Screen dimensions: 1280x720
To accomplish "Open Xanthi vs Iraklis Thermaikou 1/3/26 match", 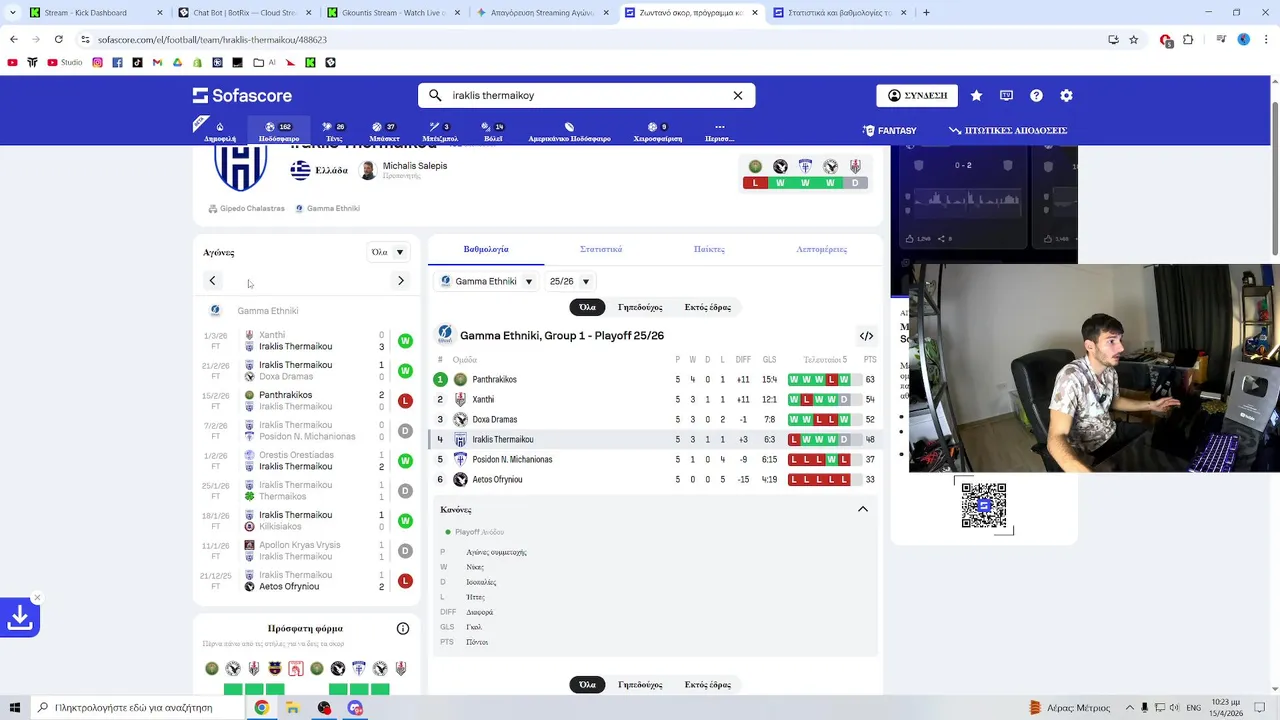I will pos(306,341).
